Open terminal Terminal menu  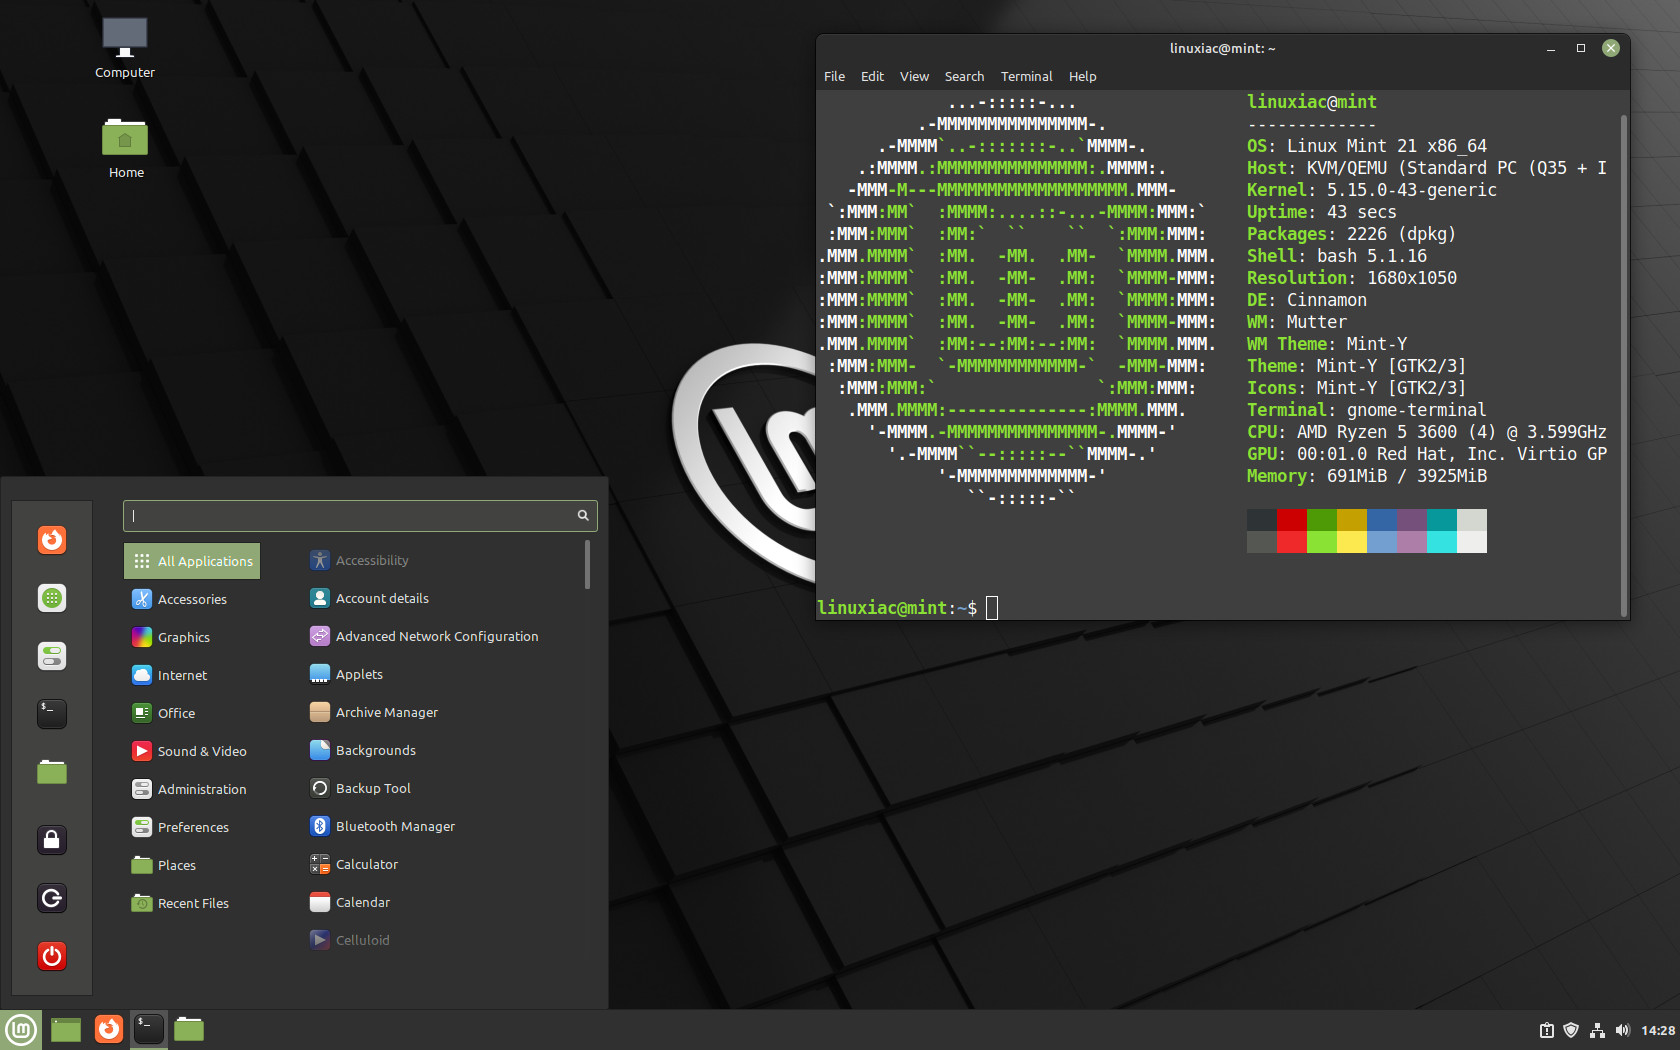click(1026, 76)
